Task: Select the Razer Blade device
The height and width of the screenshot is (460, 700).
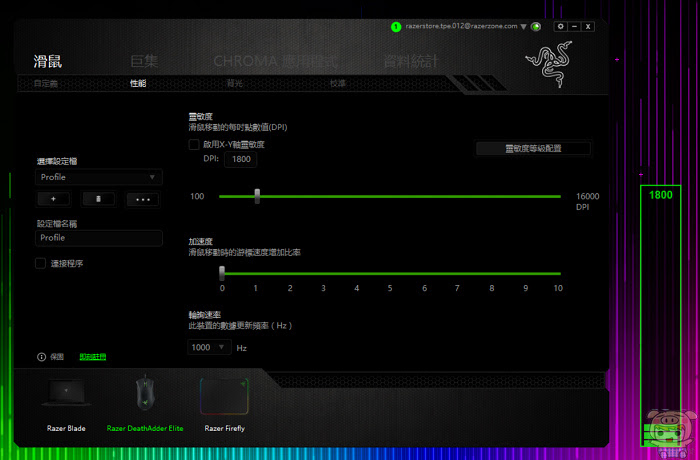Action: 66,404
